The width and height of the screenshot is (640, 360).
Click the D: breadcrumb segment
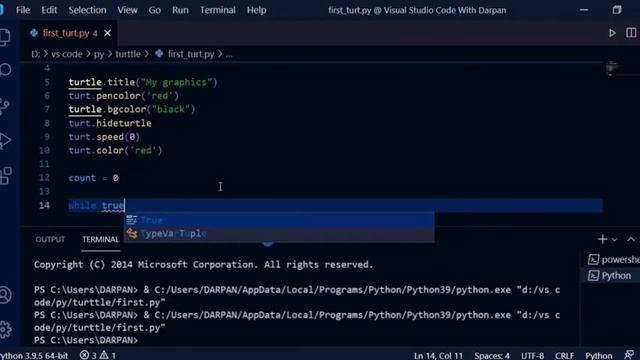36,54
